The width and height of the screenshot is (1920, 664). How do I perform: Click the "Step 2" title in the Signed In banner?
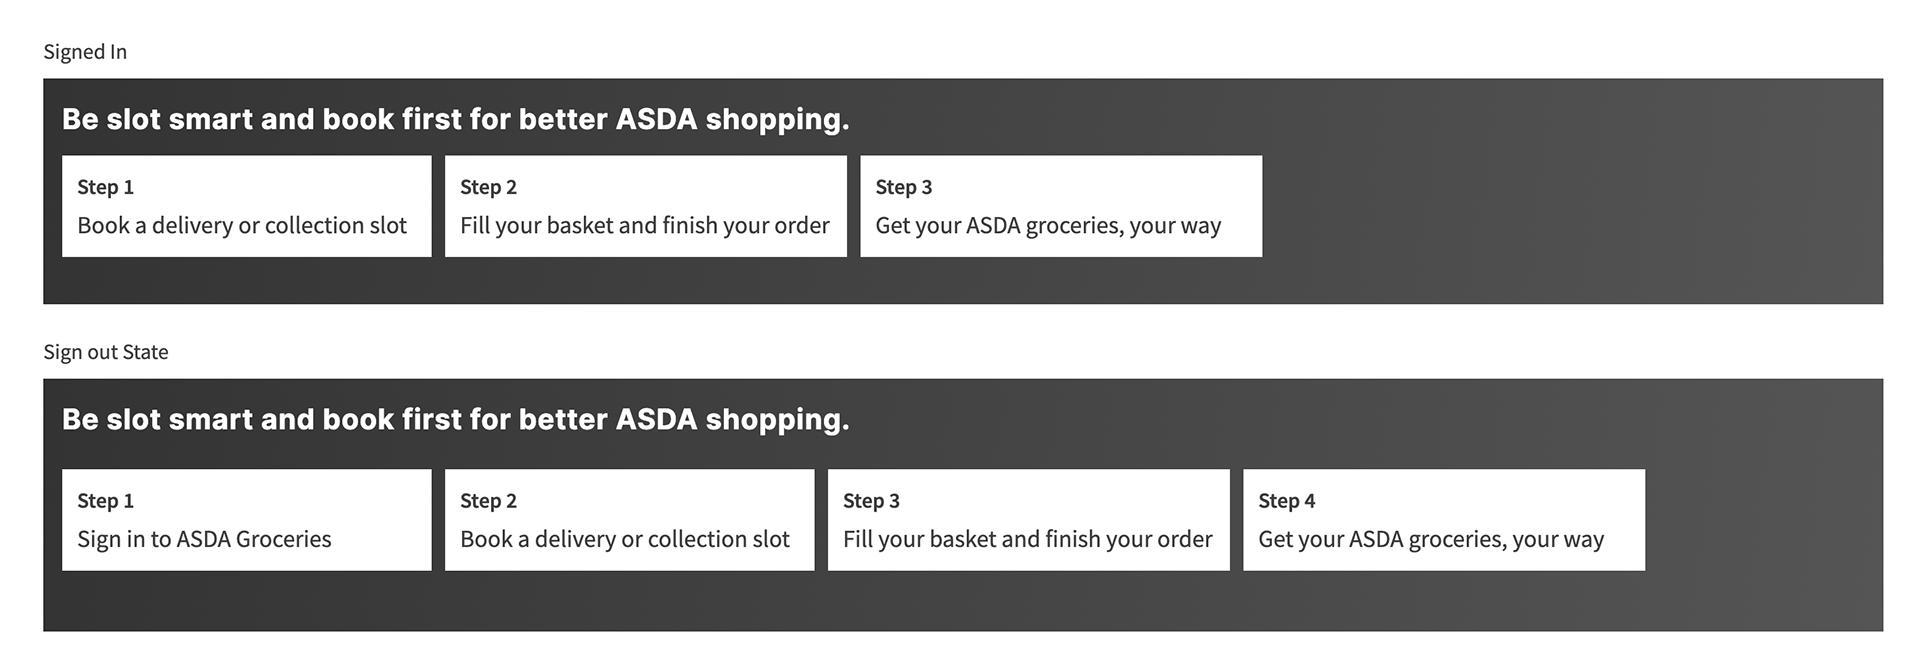488,187
